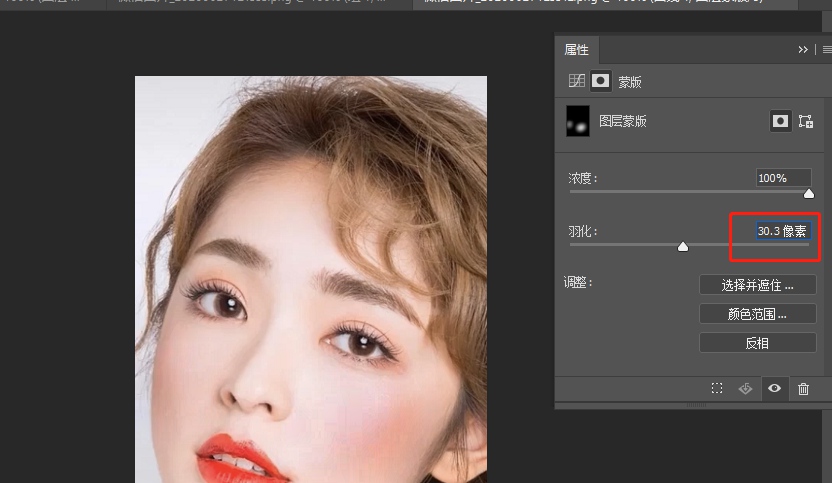Switch to the 属性 panel tab

click(577, 50)
